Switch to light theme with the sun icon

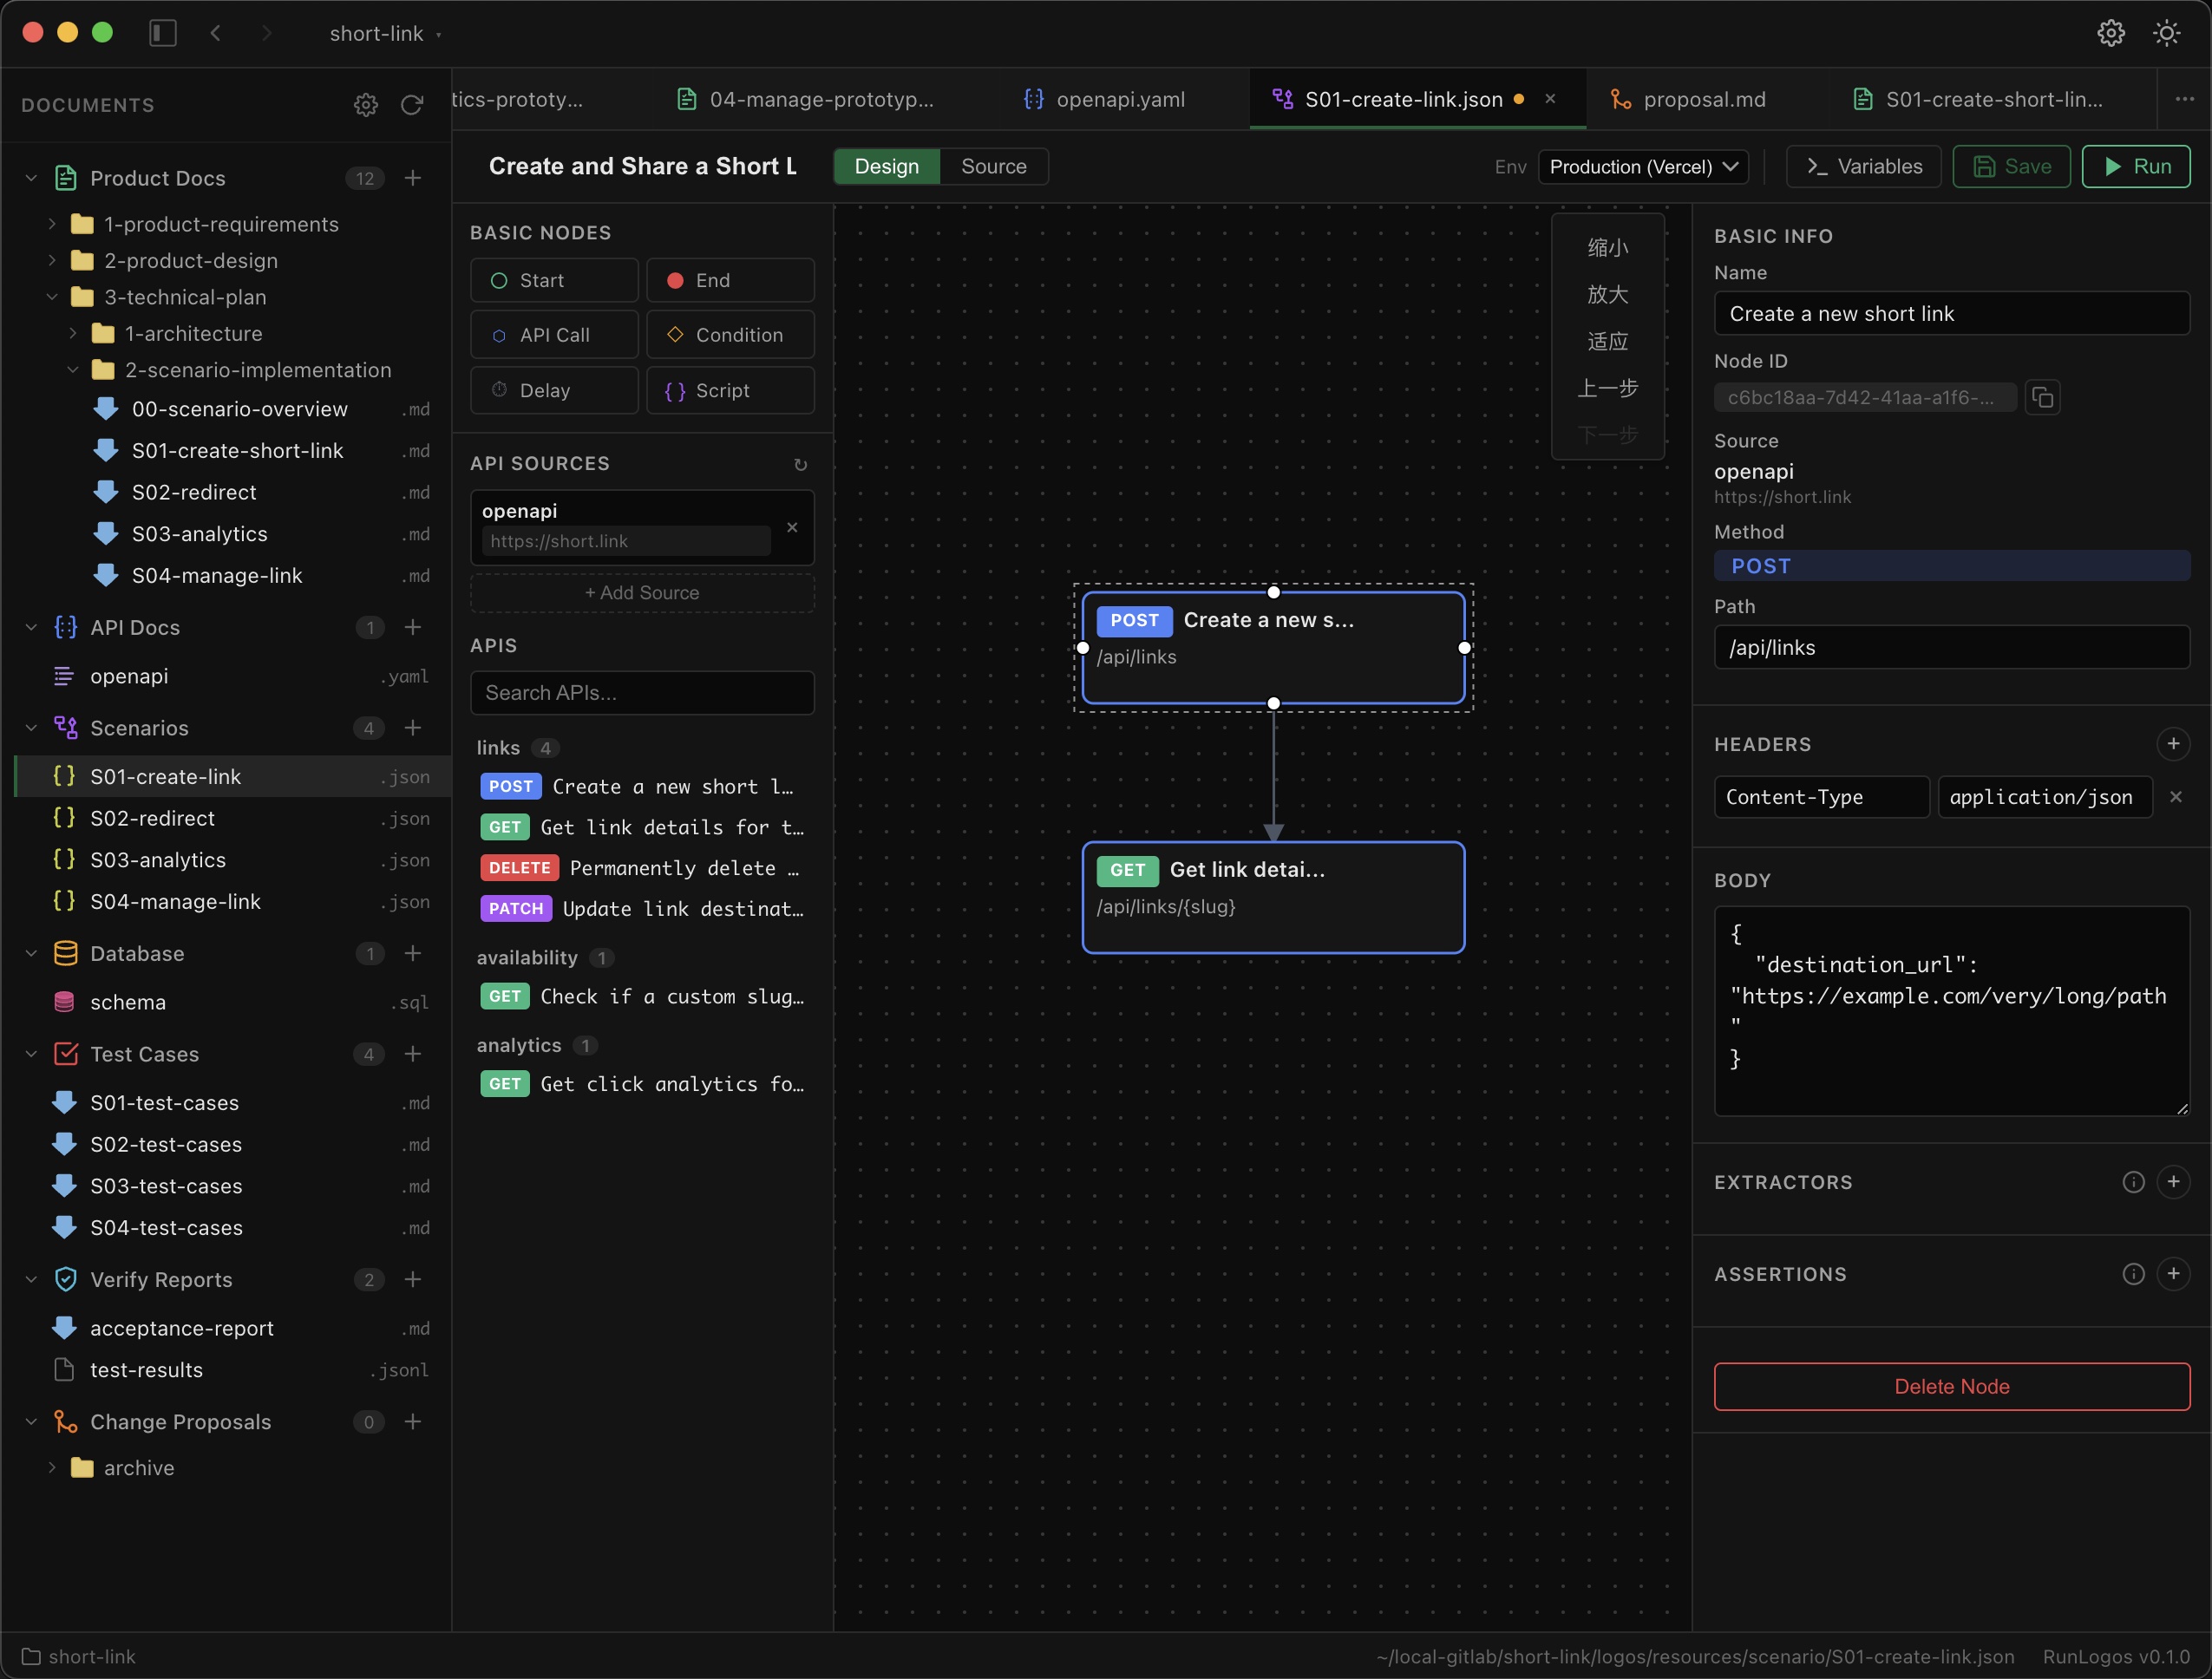tap(2166, 33)
